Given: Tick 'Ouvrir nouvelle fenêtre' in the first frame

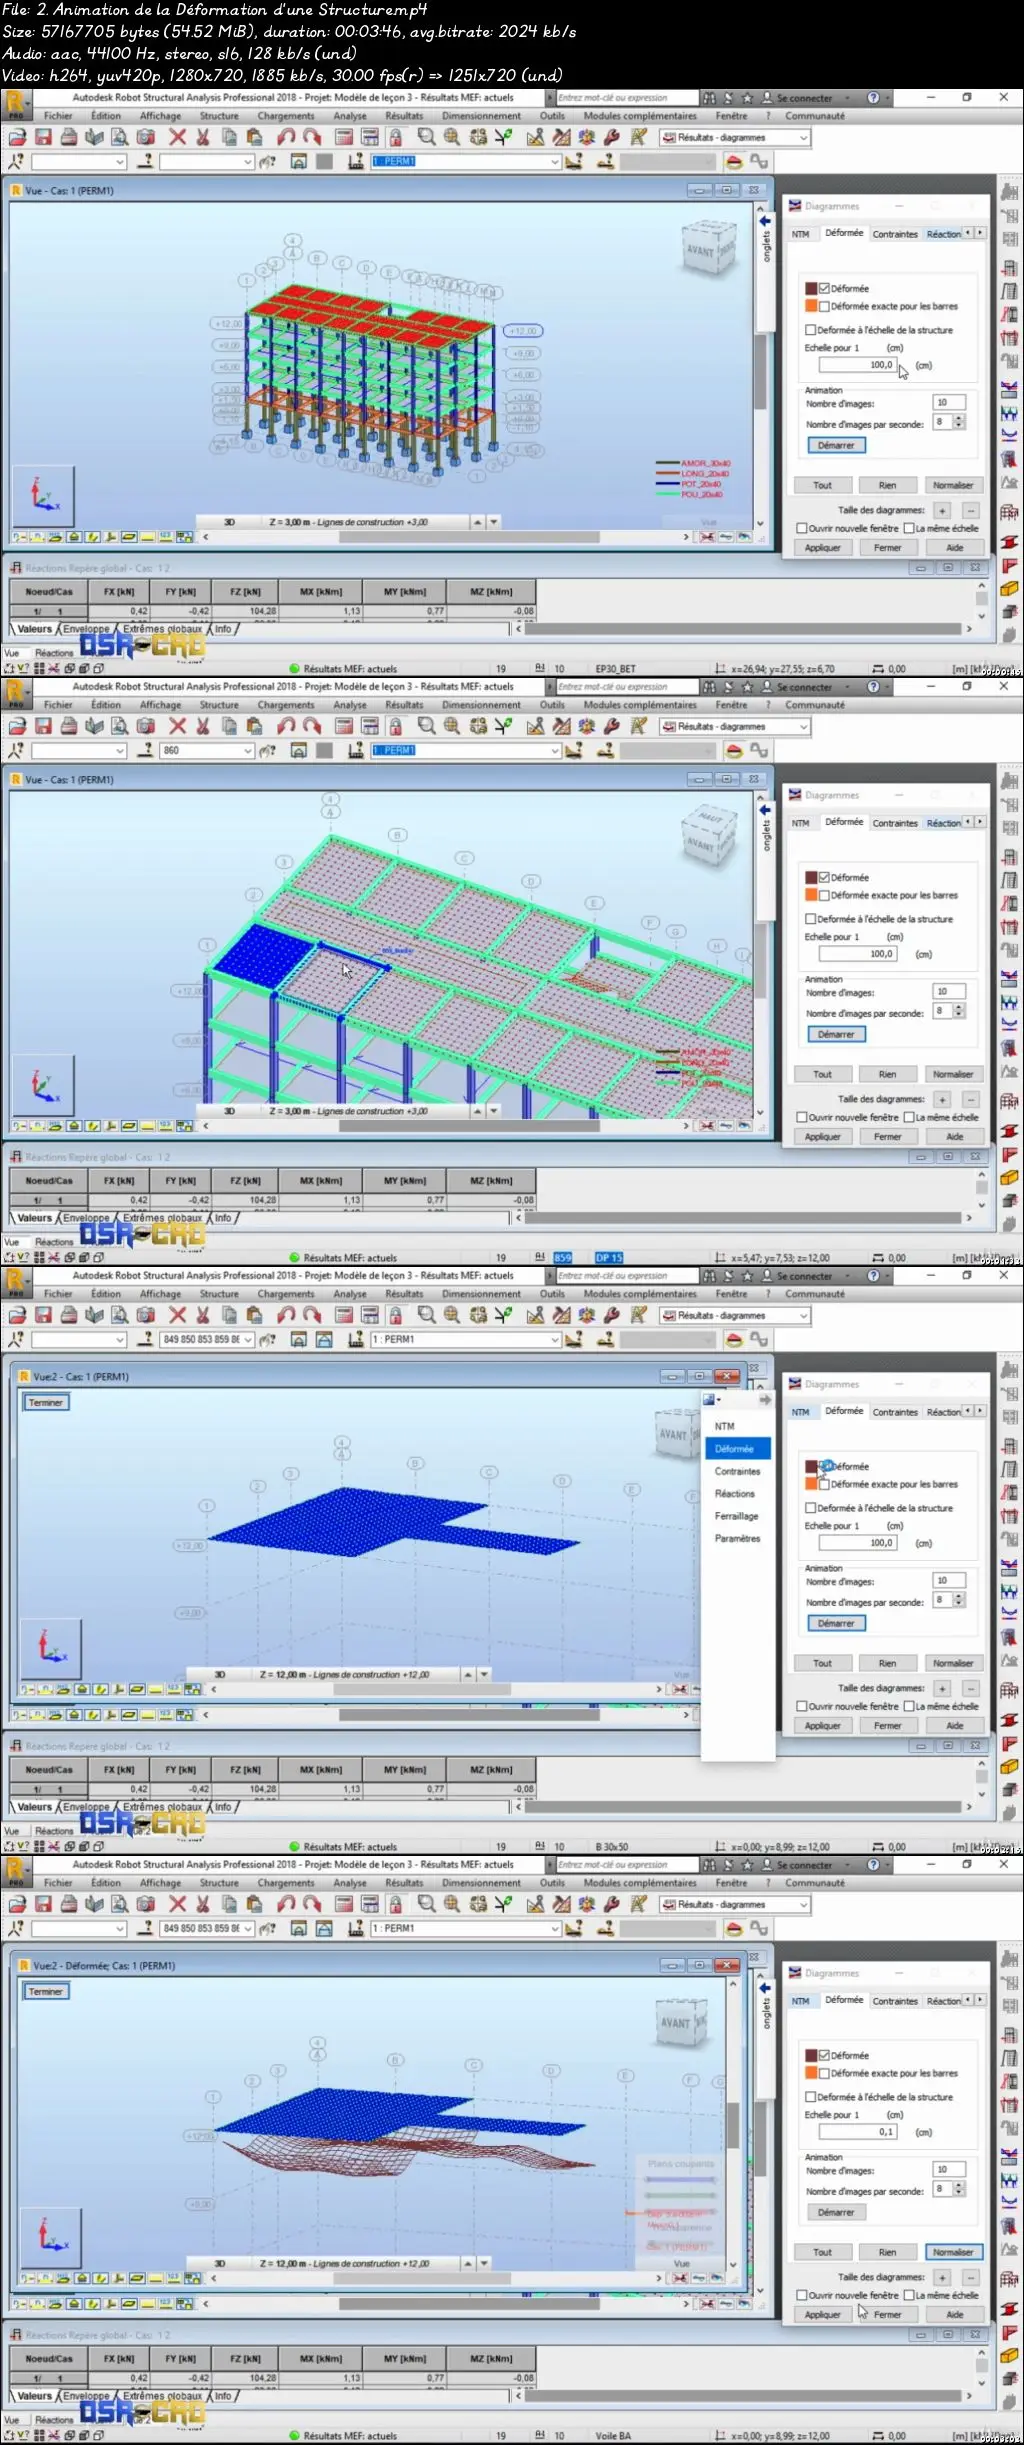Looking at the screenshot, I should coord(801,528).
